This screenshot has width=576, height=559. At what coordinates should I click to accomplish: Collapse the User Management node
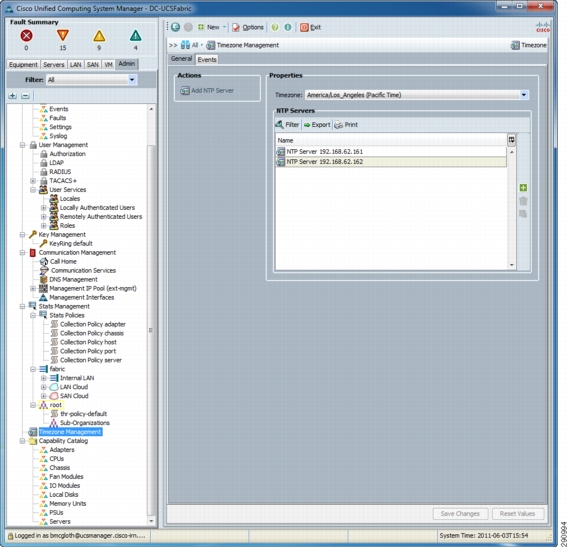[x=22, y=145]
